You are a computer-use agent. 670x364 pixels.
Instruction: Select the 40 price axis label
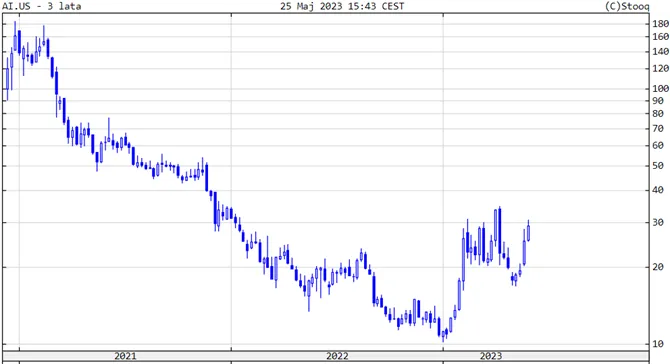(658, 190)
